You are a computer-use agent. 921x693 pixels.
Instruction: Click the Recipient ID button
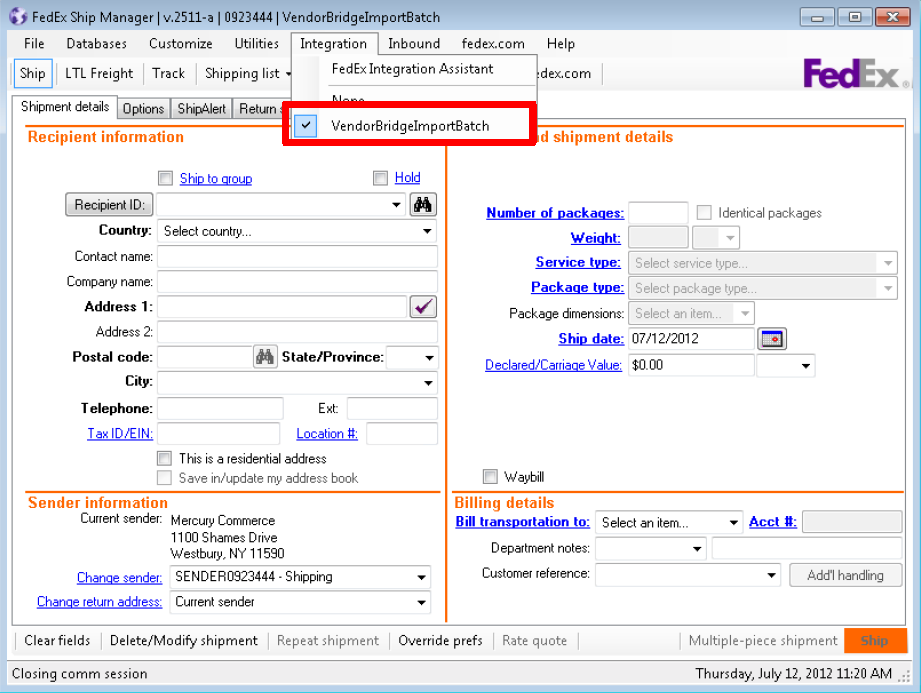pyautogui.click(x=109, y=205)
